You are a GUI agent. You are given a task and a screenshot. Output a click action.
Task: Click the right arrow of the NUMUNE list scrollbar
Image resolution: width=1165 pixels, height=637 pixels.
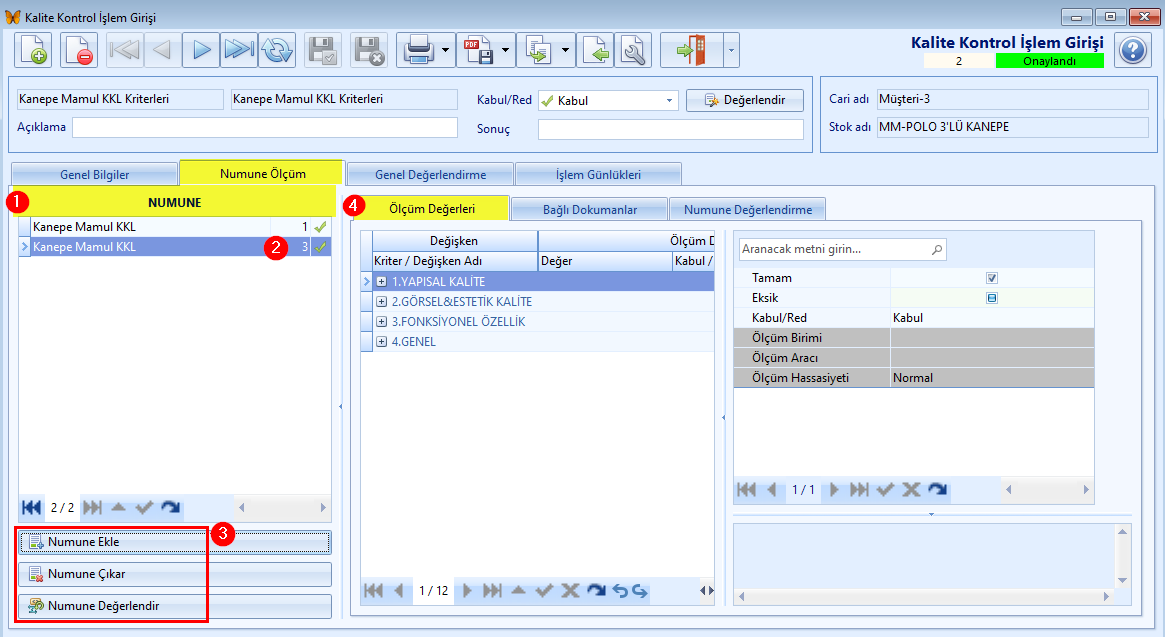(323, 508)
